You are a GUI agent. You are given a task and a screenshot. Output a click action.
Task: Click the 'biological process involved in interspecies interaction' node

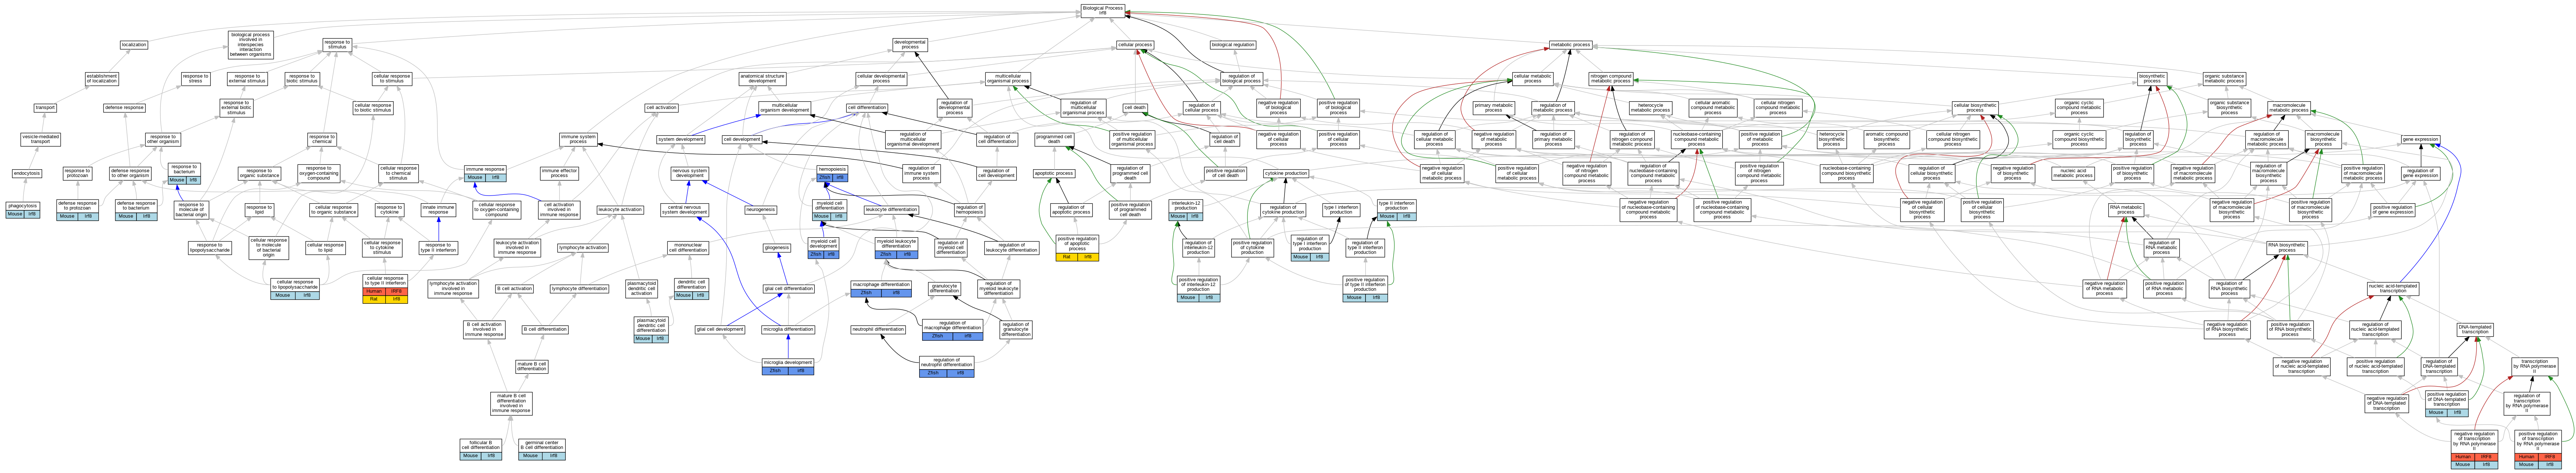[x=251, y=45]
